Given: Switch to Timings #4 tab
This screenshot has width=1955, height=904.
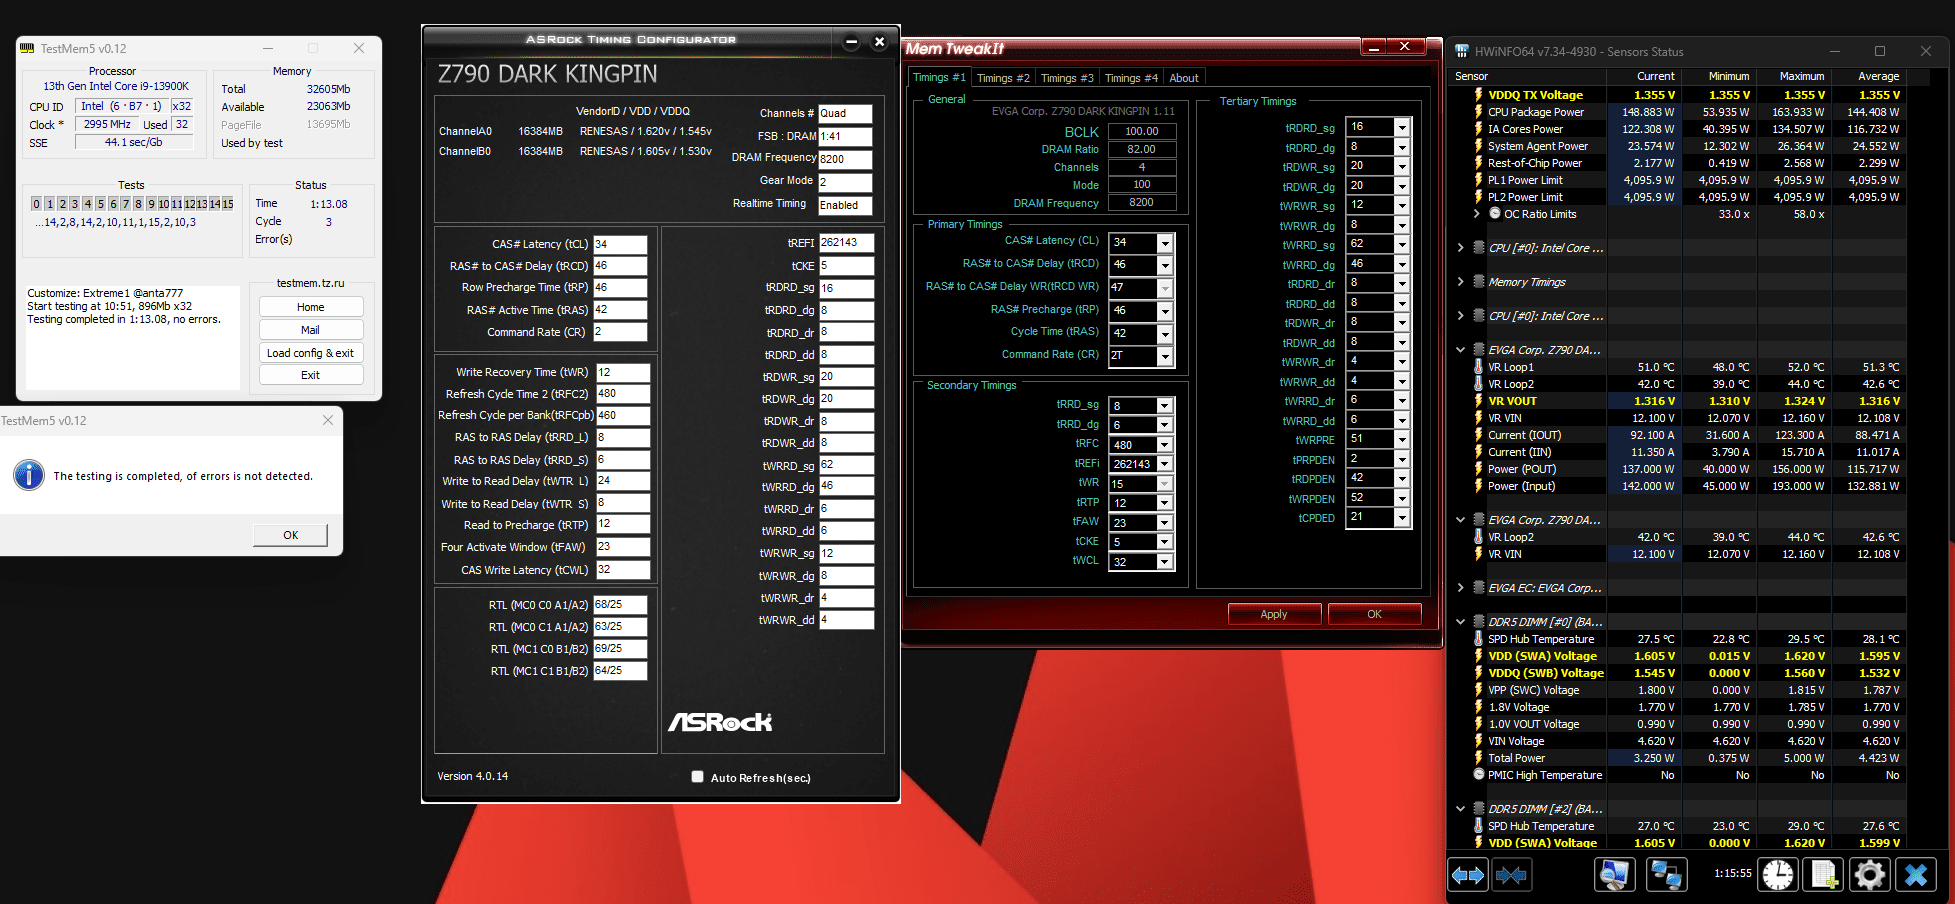Looking at the screenshot, I should (1131, 78).
